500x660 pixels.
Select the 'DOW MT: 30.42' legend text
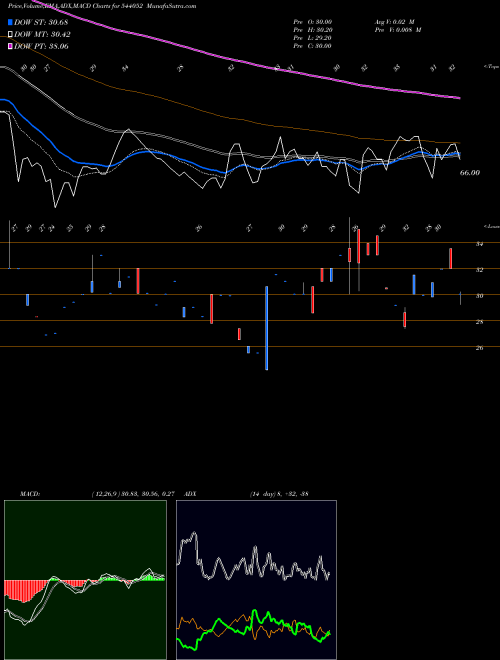(x=43, y=35)
